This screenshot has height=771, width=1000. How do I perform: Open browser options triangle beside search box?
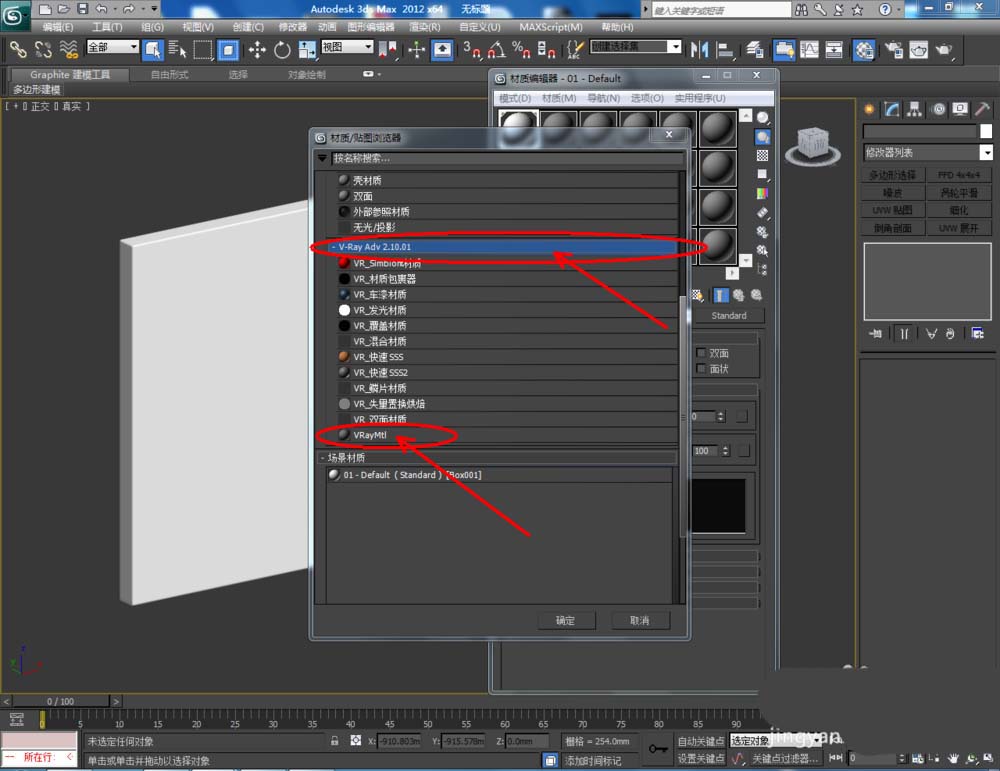pos(322,158)
